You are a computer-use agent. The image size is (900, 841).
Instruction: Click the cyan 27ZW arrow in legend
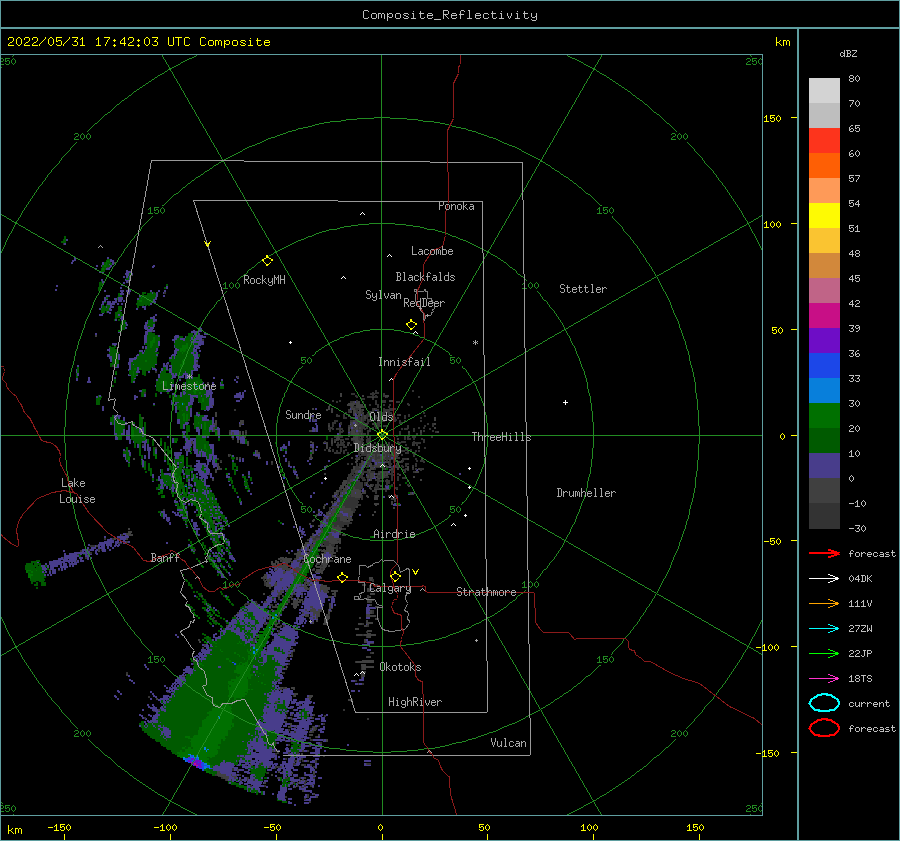(x=824, y=629)
